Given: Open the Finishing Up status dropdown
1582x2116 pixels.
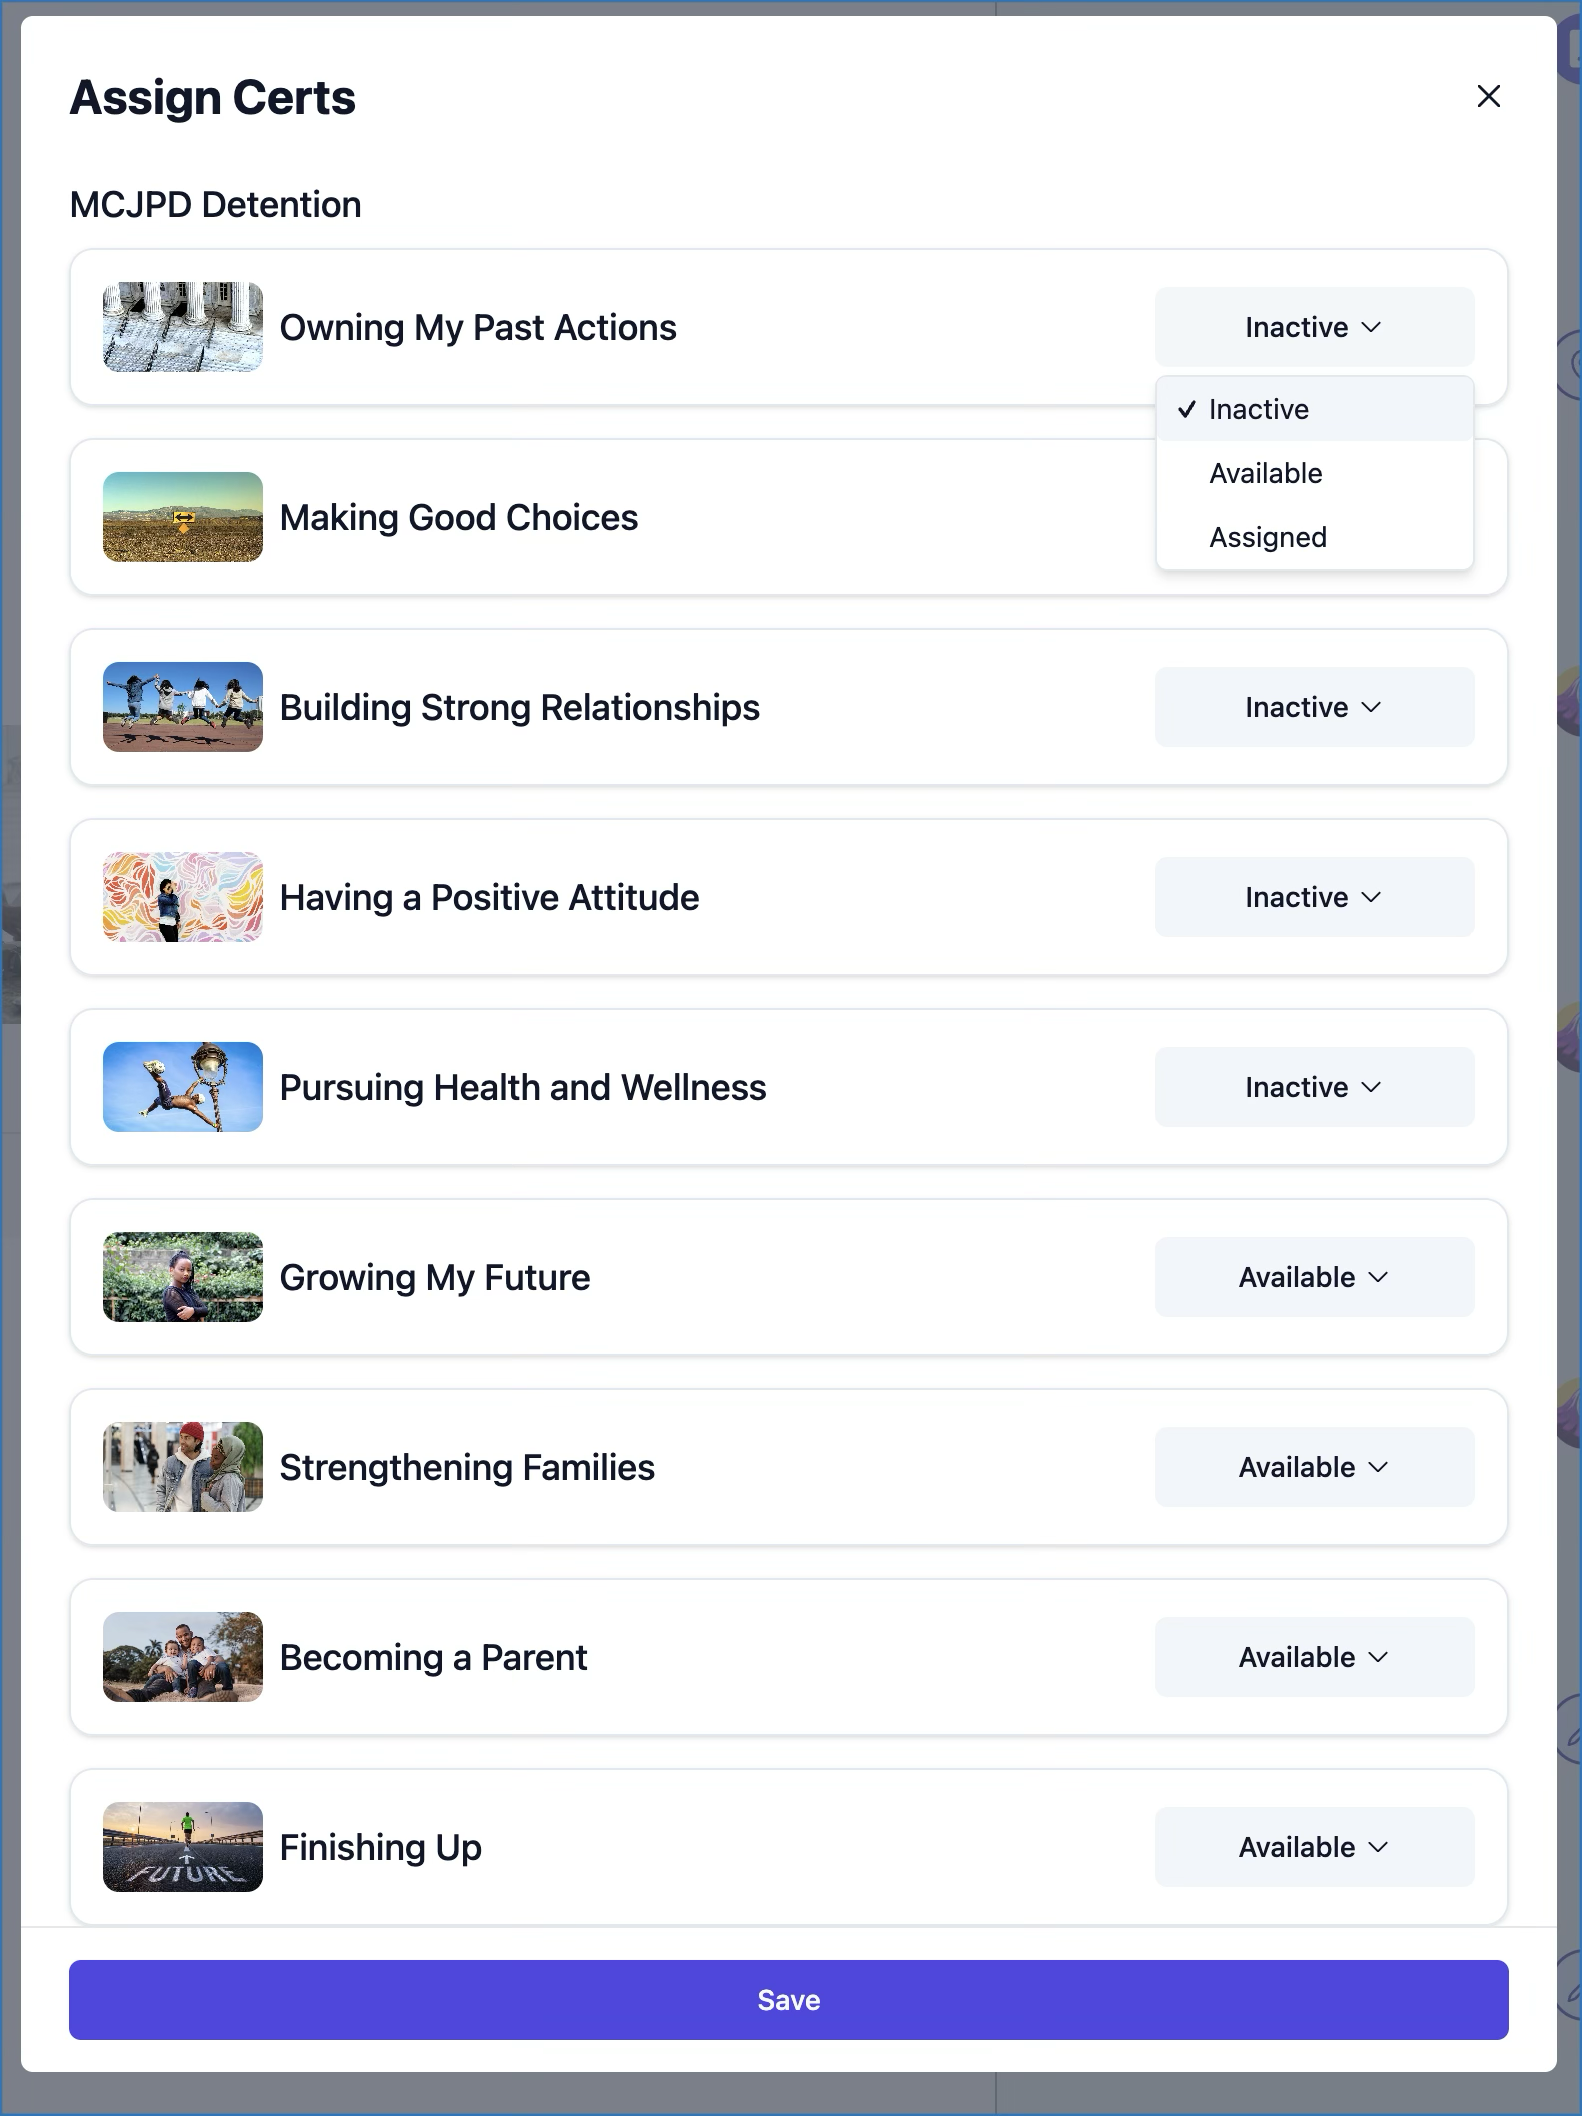Looking at the screenshot, I should coord(1313,1847).
